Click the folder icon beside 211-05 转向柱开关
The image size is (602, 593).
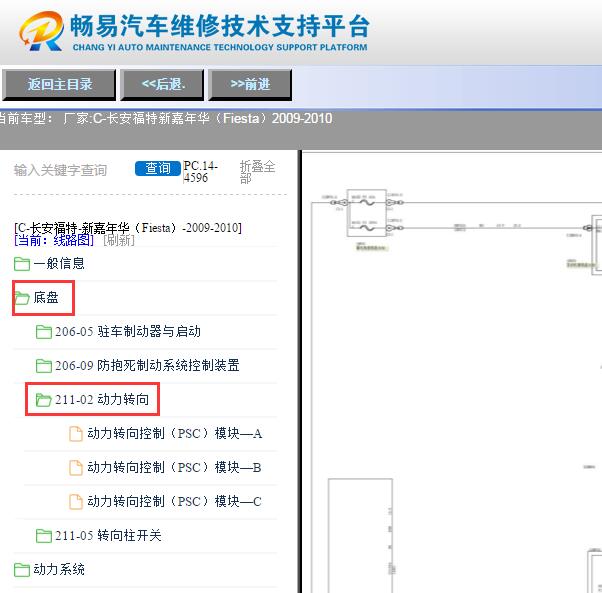tap(43, 536)
